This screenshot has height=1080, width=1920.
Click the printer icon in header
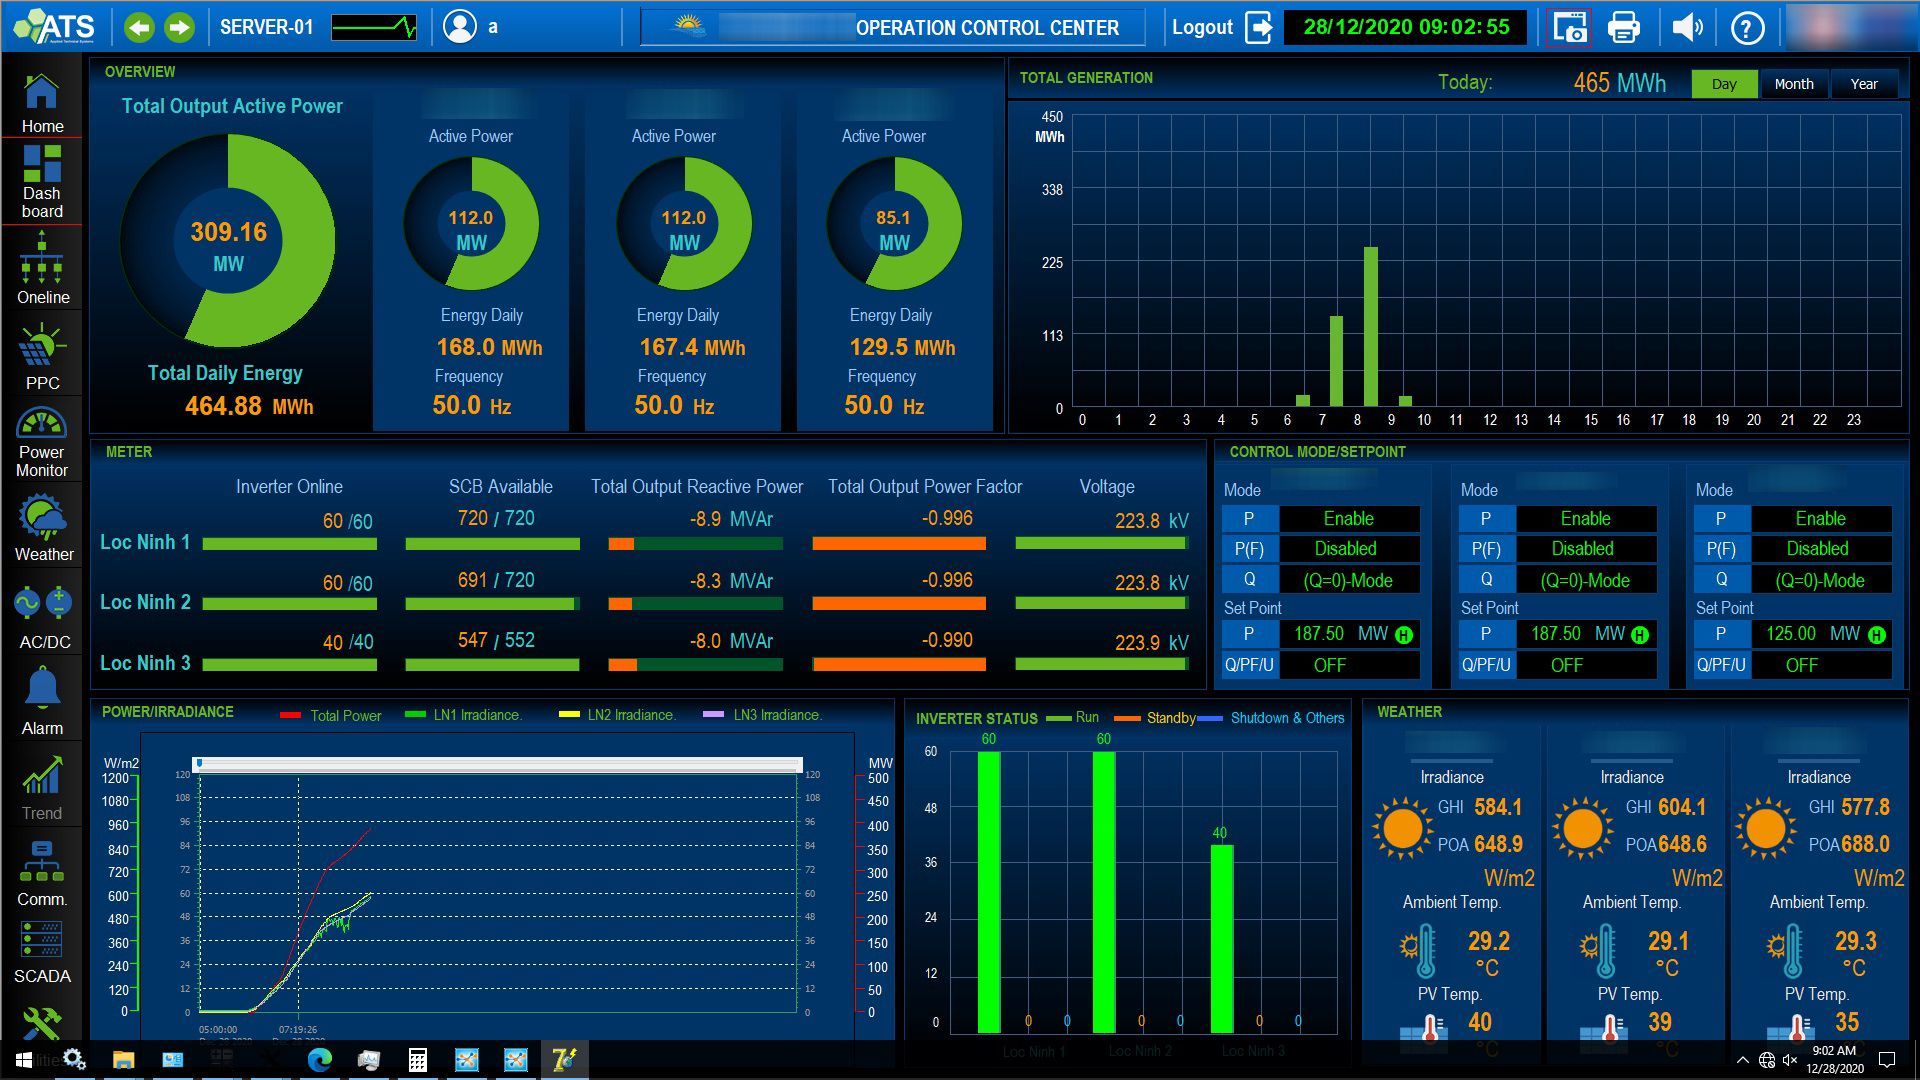tap(1624, 27)
